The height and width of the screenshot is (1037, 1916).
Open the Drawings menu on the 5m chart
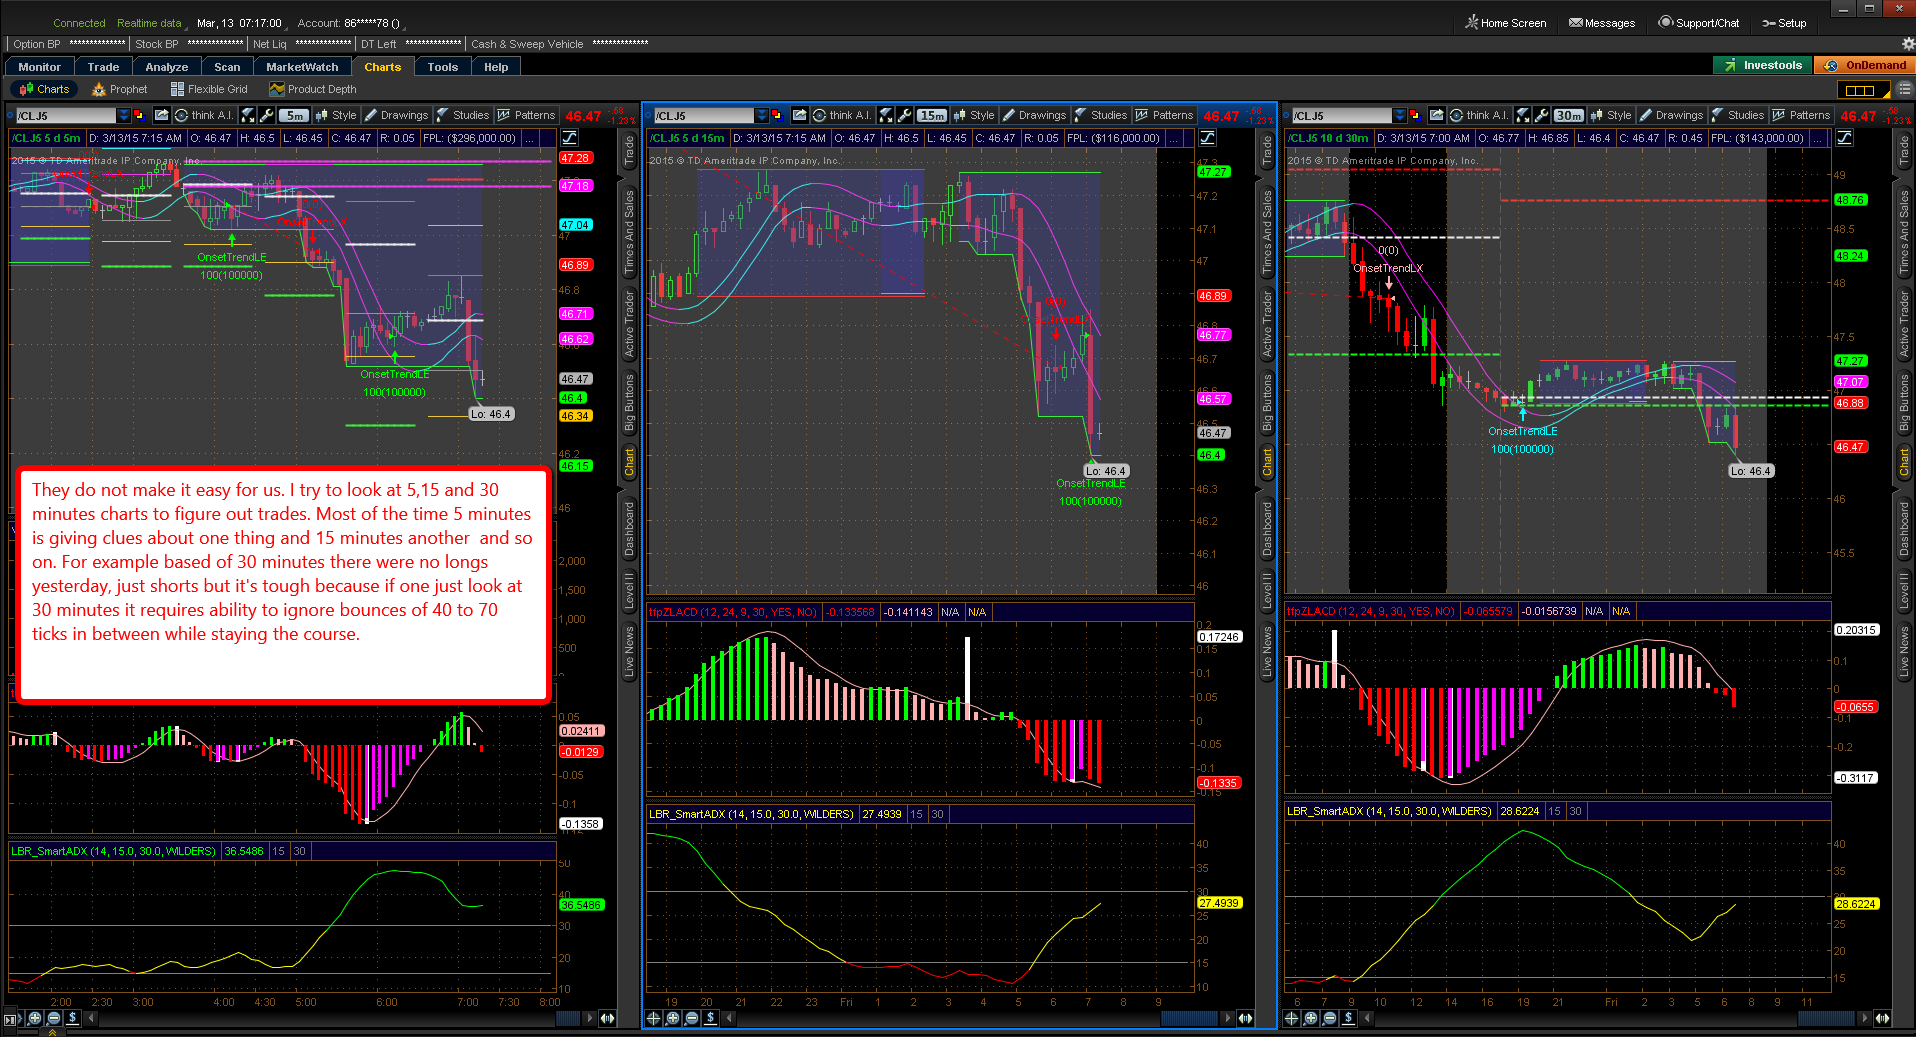tap(396, 116)
